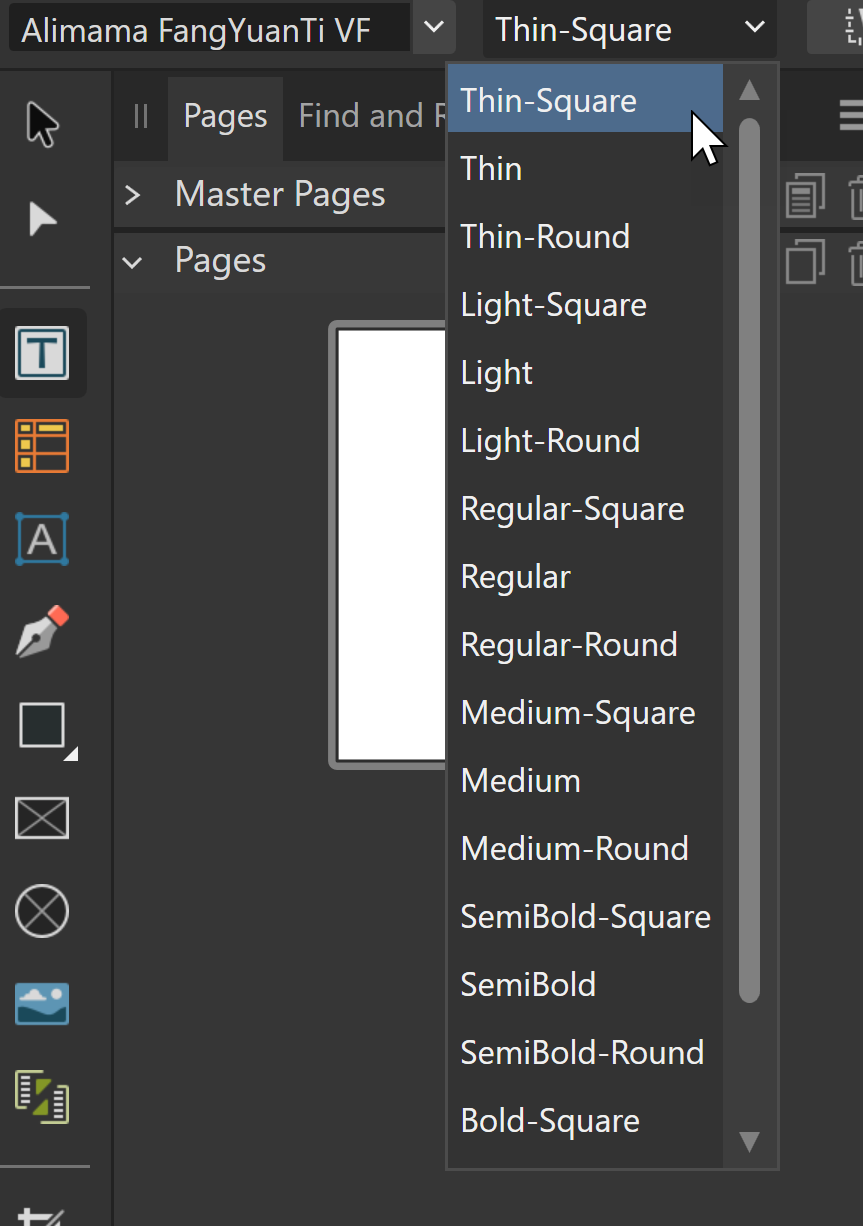
Task: Select the SemiBold-Square font style
Action: click(585, 916)
